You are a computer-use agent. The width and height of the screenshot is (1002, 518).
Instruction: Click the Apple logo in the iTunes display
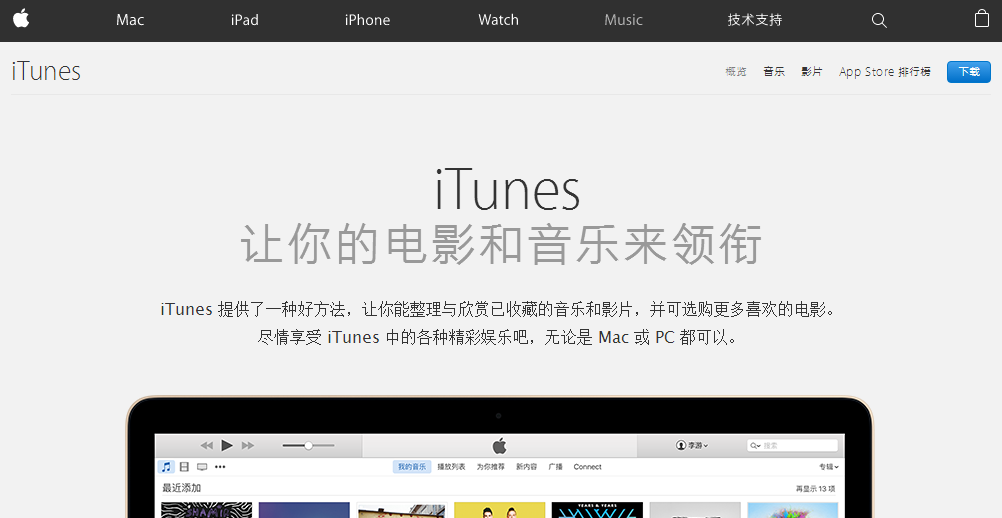point(499,445)
